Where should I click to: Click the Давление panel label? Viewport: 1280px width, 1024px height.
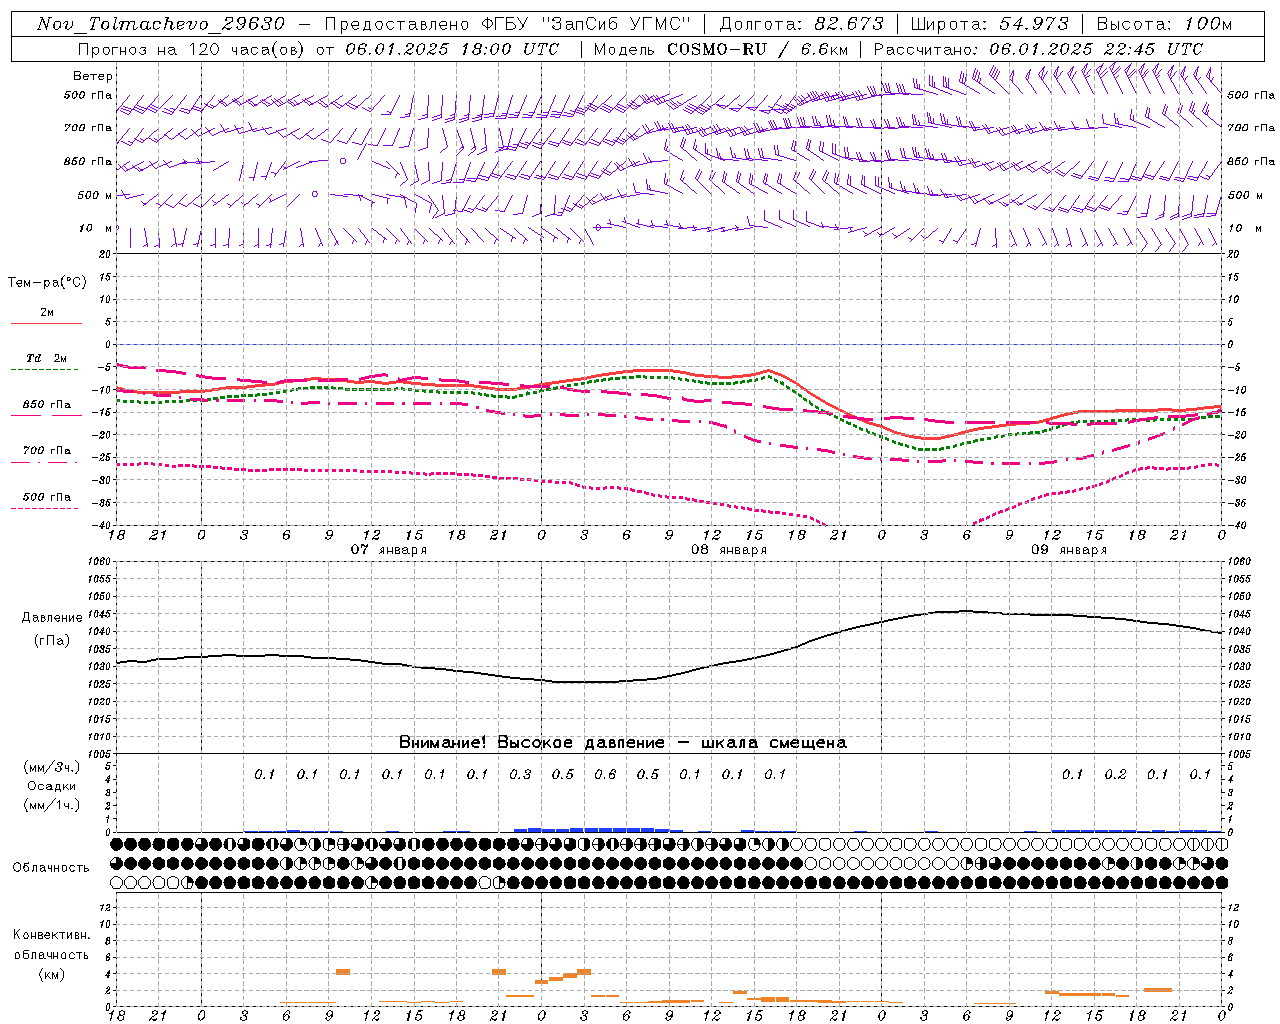coord(52,618)
